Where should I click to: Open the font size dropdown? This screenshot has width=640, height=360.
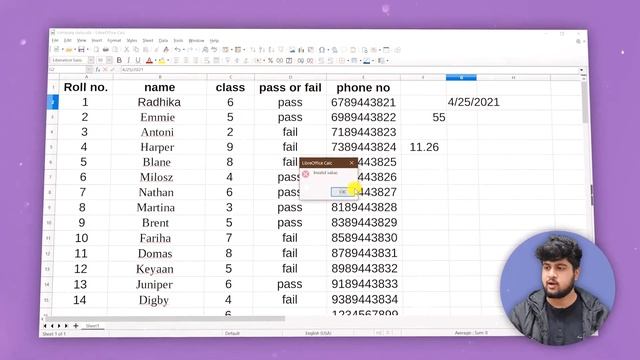[x=109, y=60]
